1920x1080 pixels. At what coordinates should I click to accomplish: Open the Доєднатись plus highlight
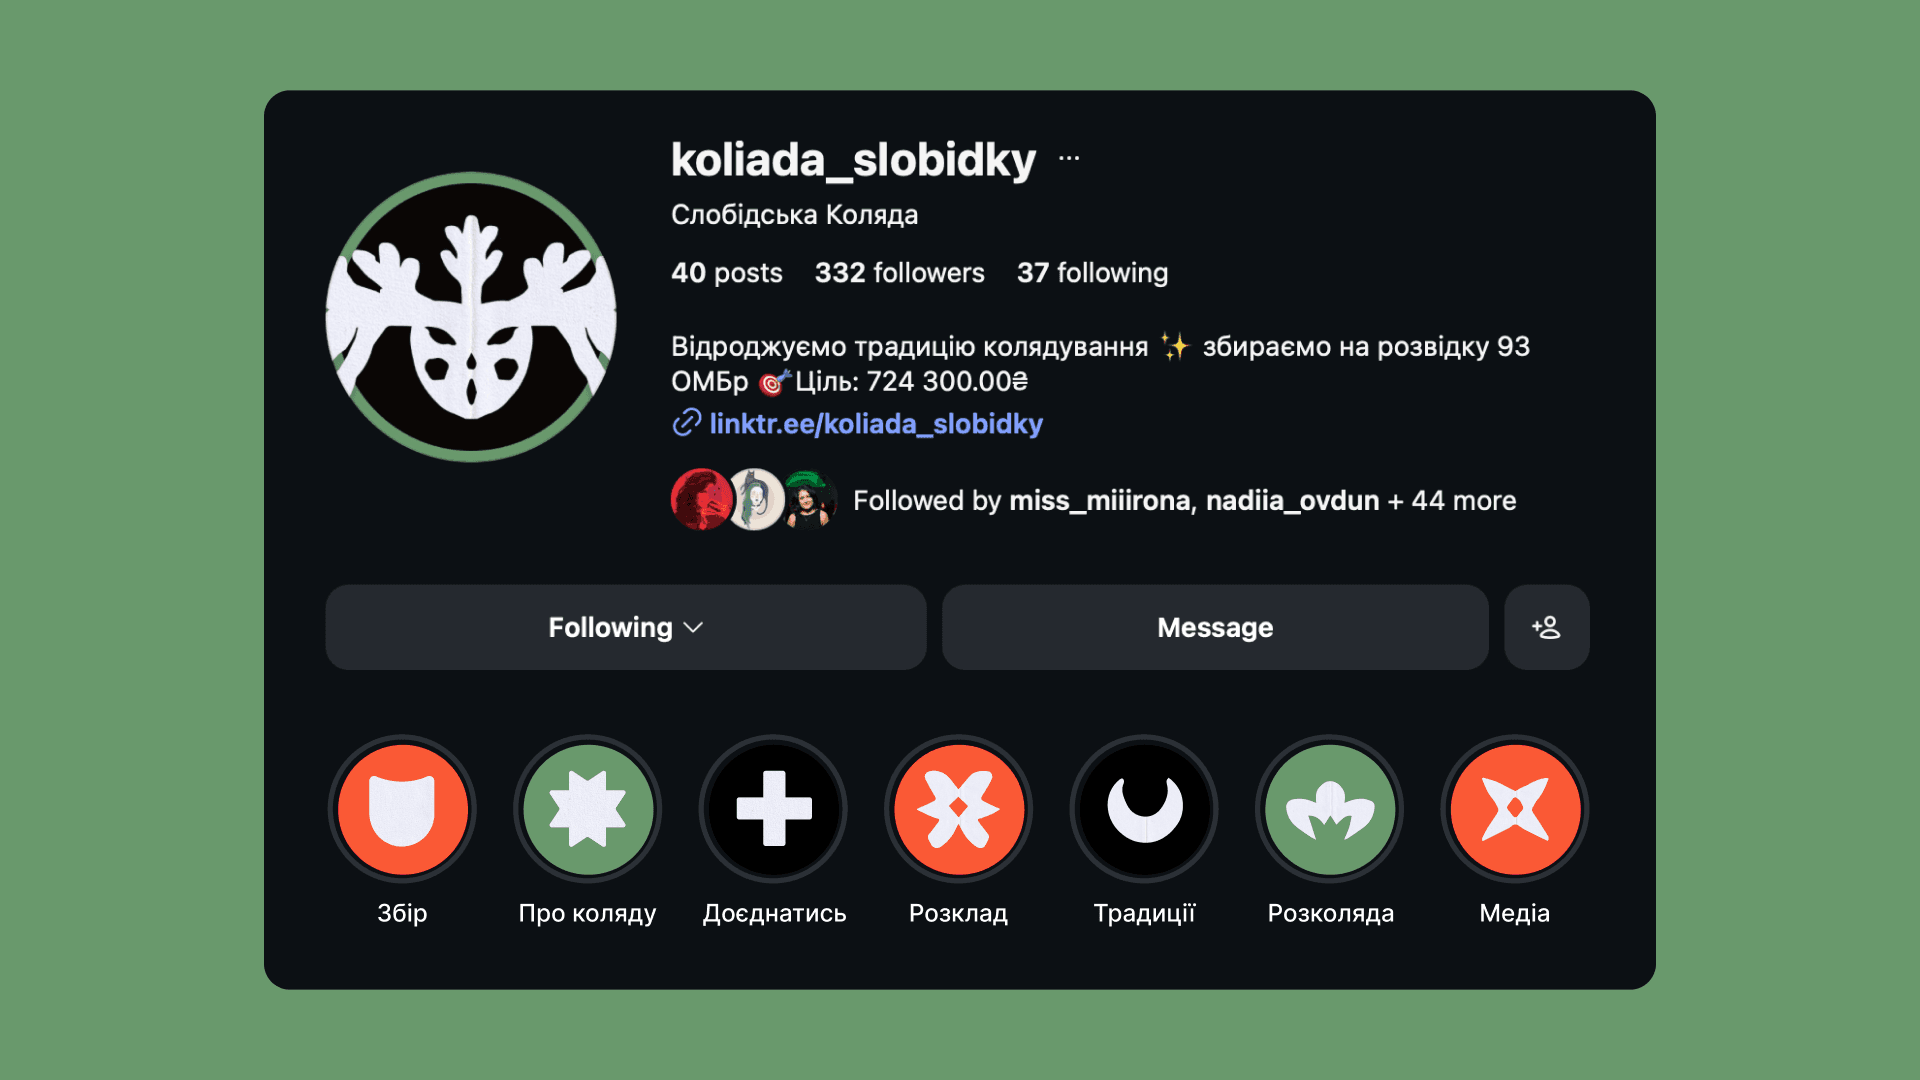coord(773,809)
